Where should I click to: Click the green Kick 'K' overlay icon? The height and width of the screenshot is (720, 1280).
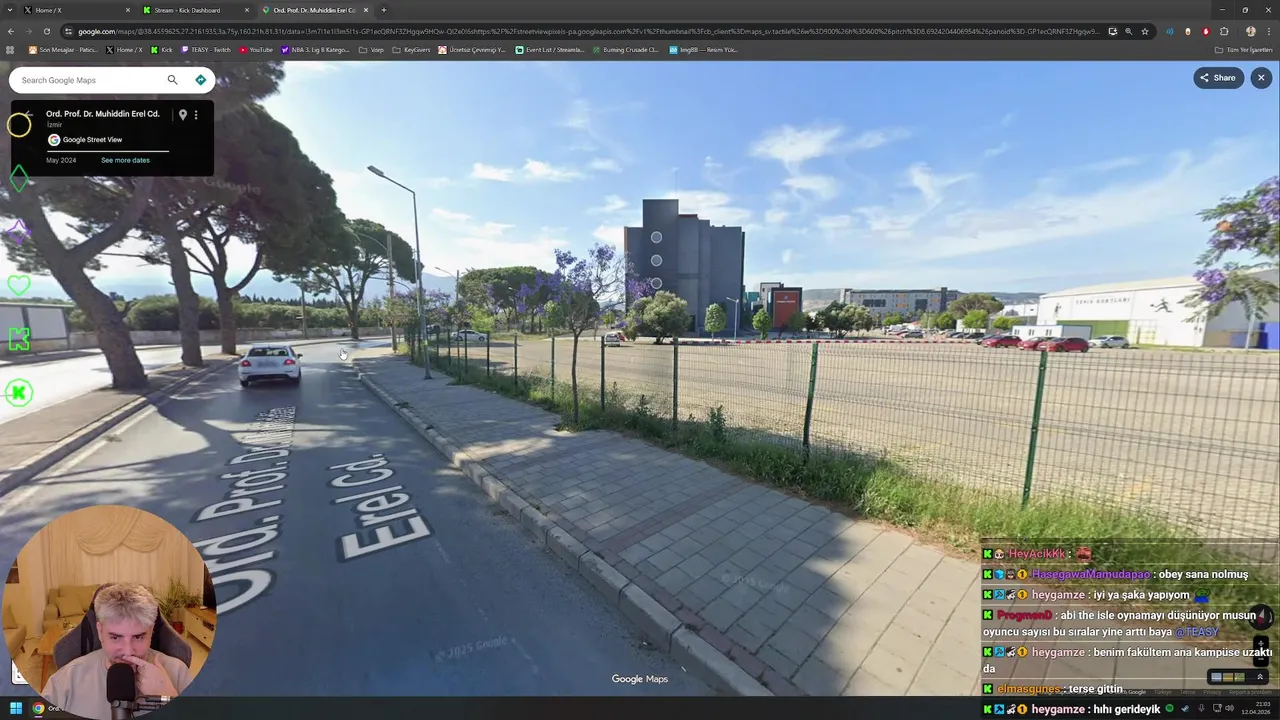(19, 393)
